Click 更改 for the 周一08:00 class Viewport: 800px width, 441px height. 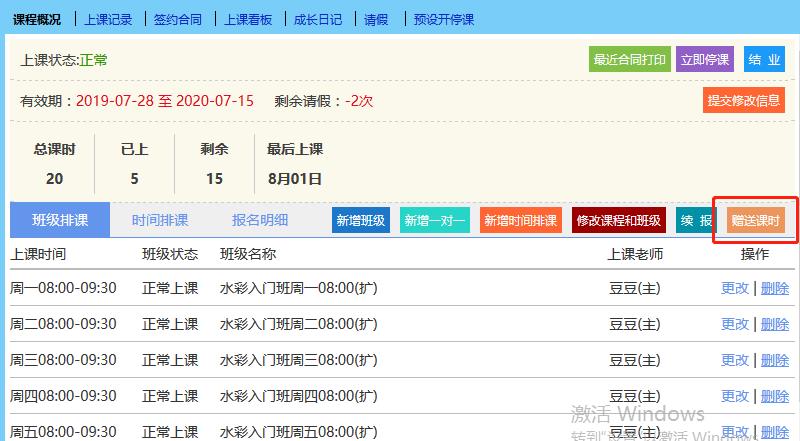click(x=735, y=288)
